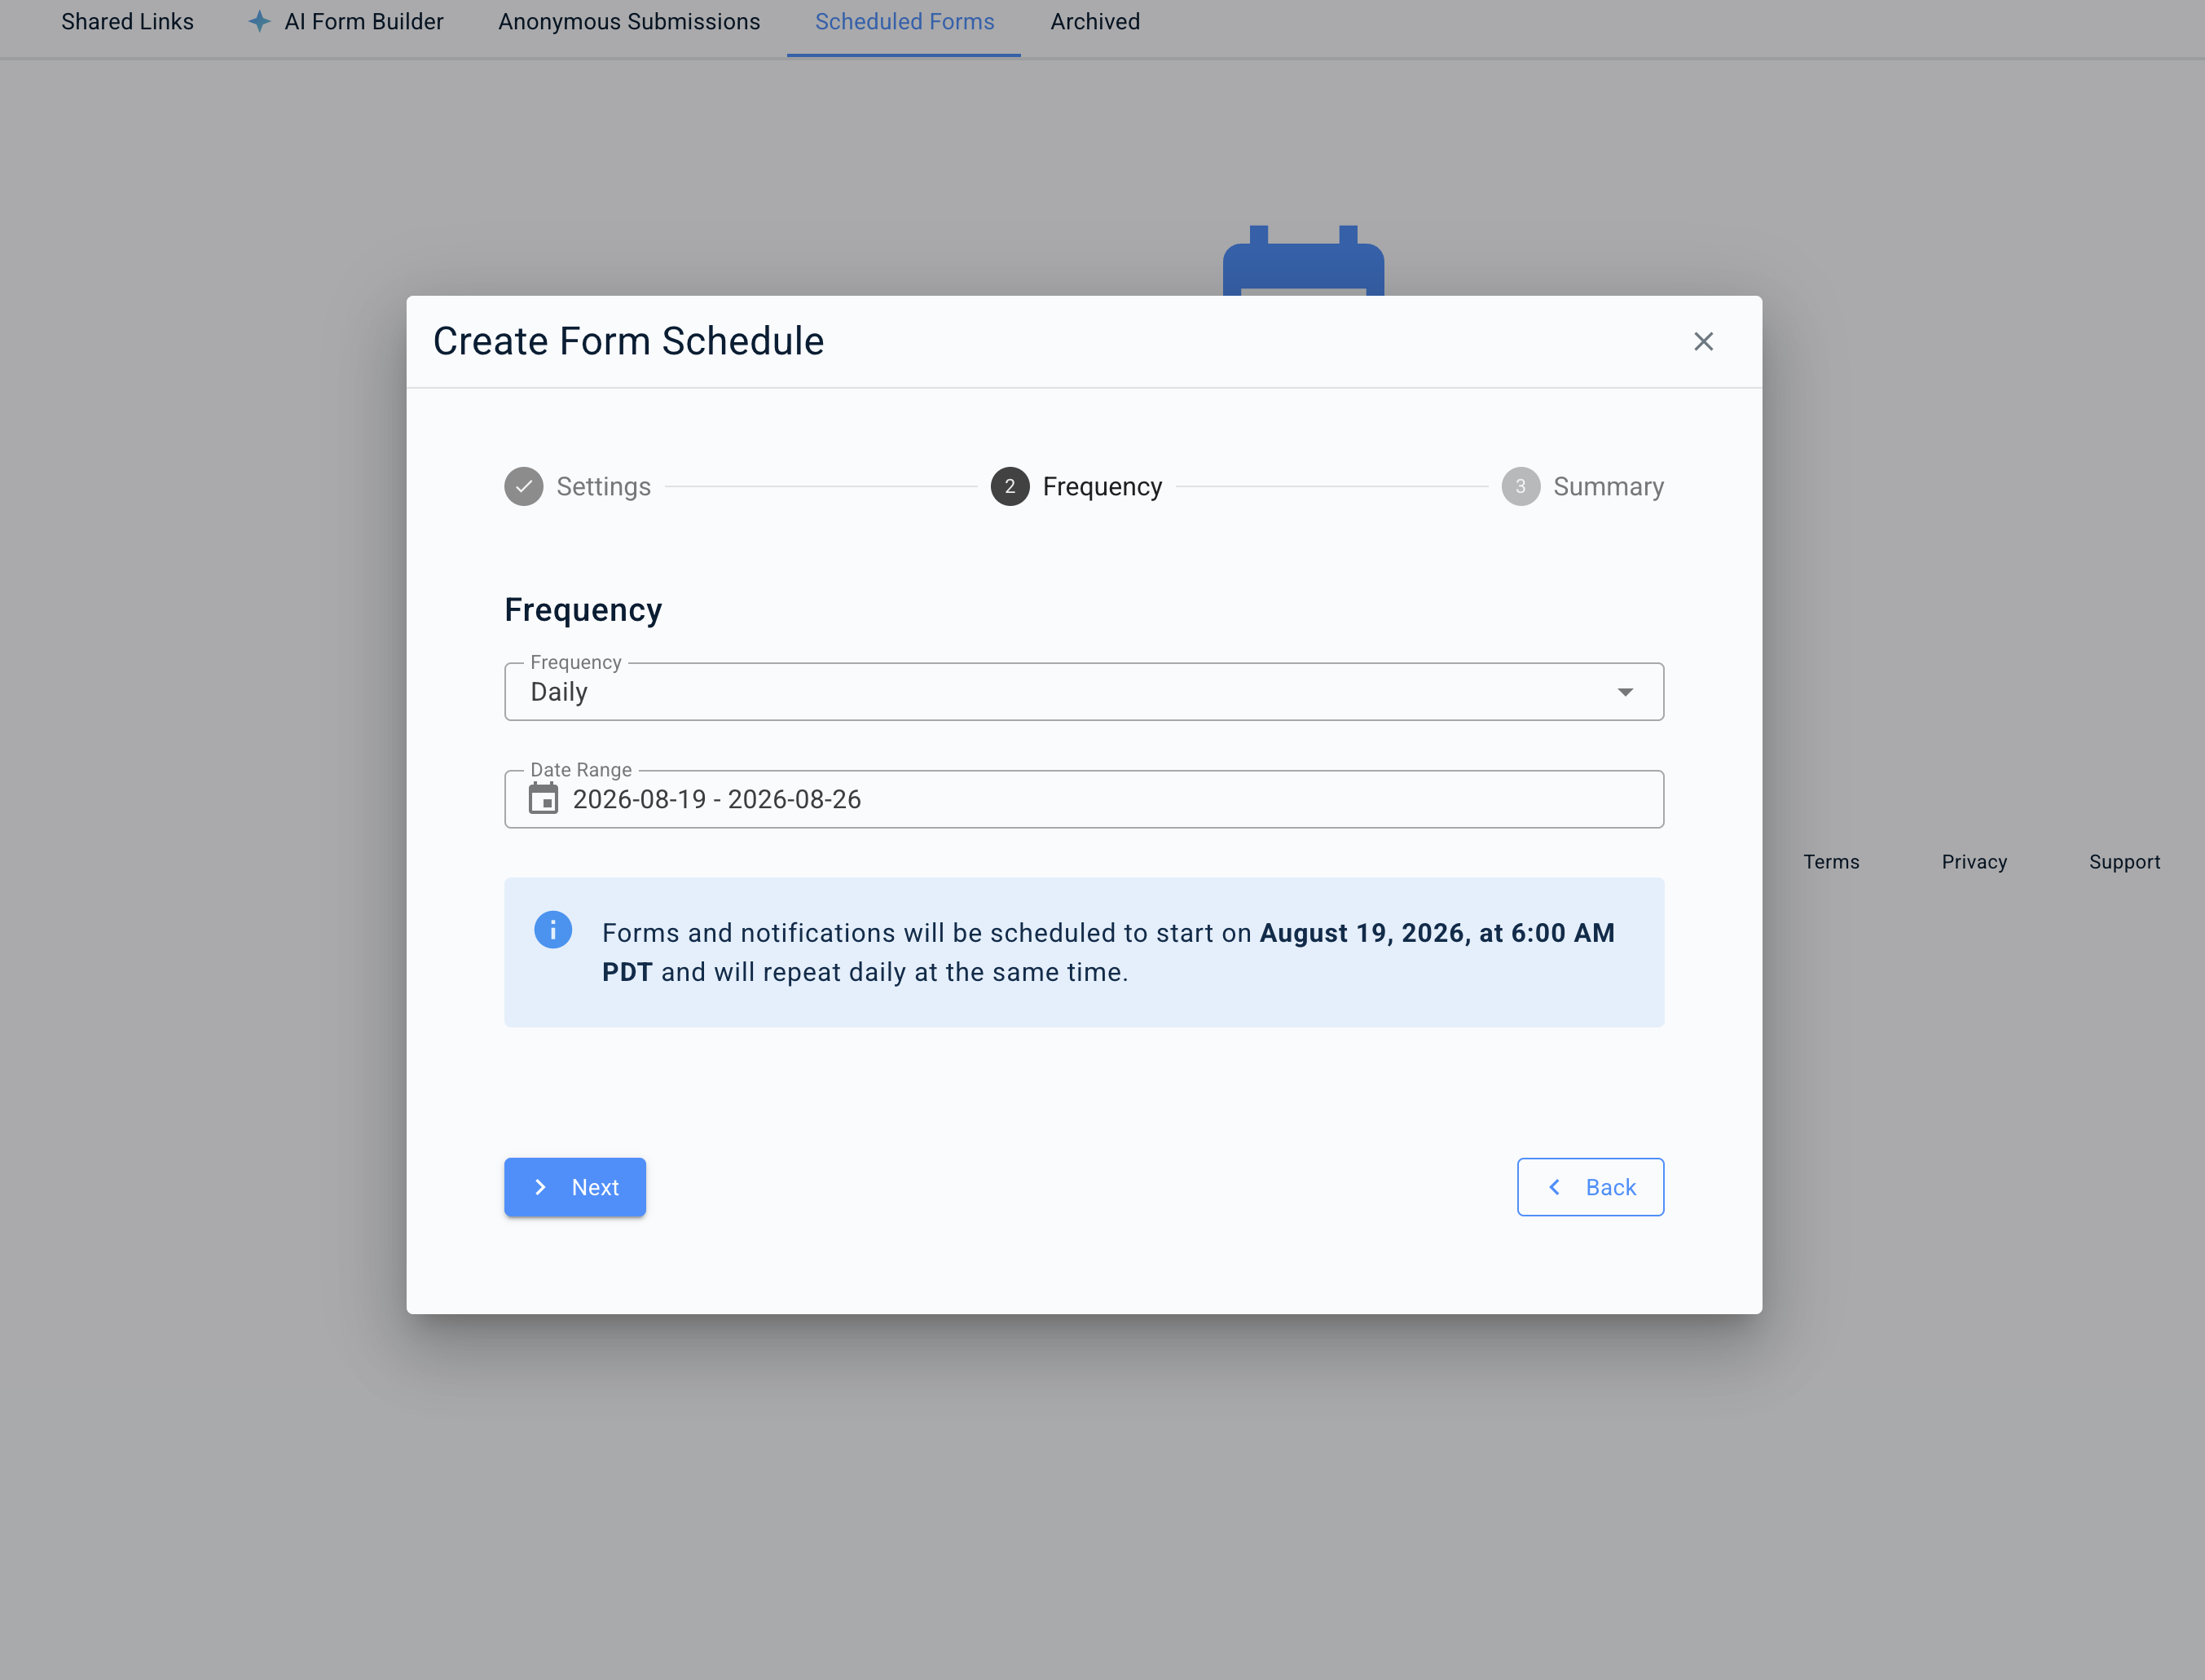Open the Support link
This screenshot has width=2205, height=1680.
pyautogui.click(x=2124, y=862)
